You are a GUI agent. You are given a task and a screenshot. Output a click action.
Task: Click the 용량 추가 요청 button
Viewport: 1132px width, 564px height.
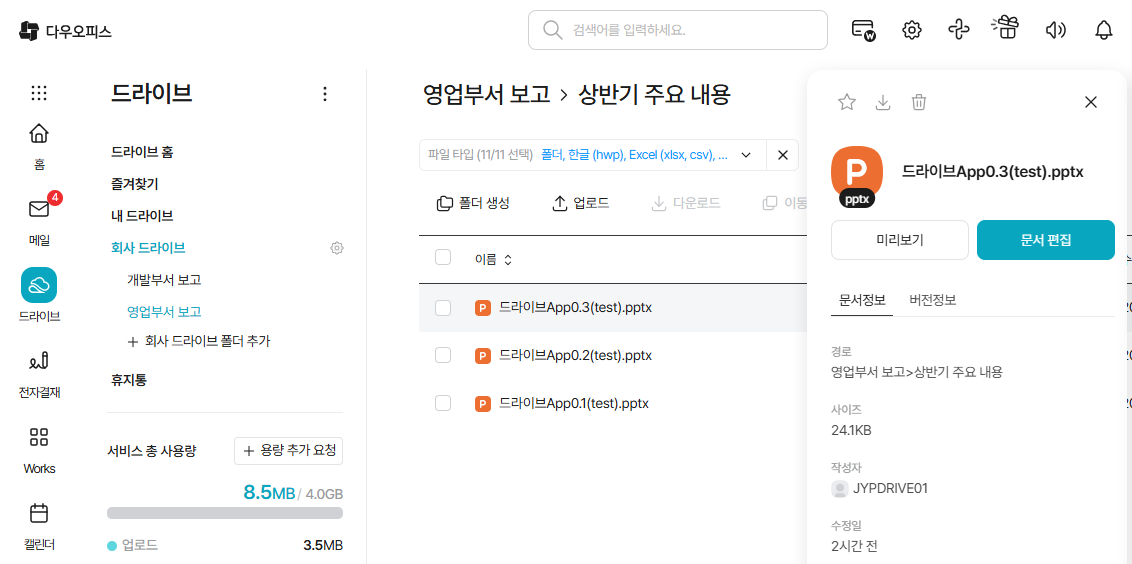(288, 451)
